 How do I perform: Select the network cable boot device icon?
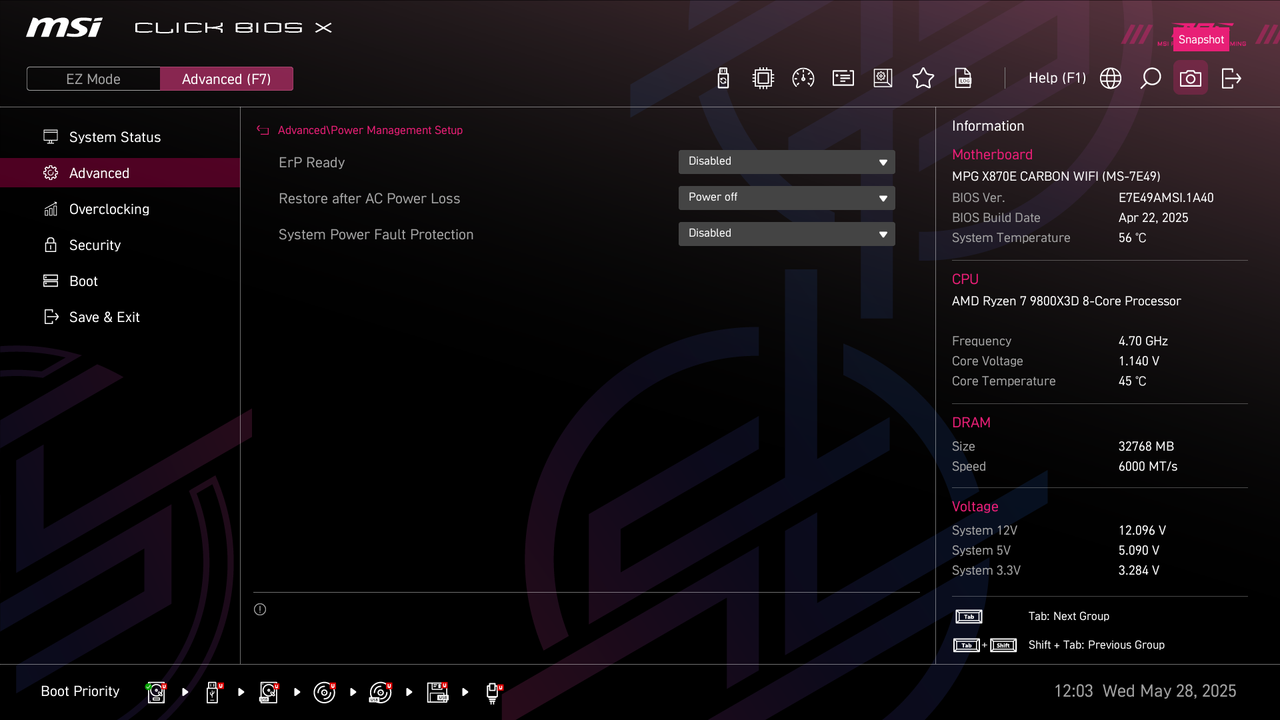pyautogui.click(x=493, y=692)
